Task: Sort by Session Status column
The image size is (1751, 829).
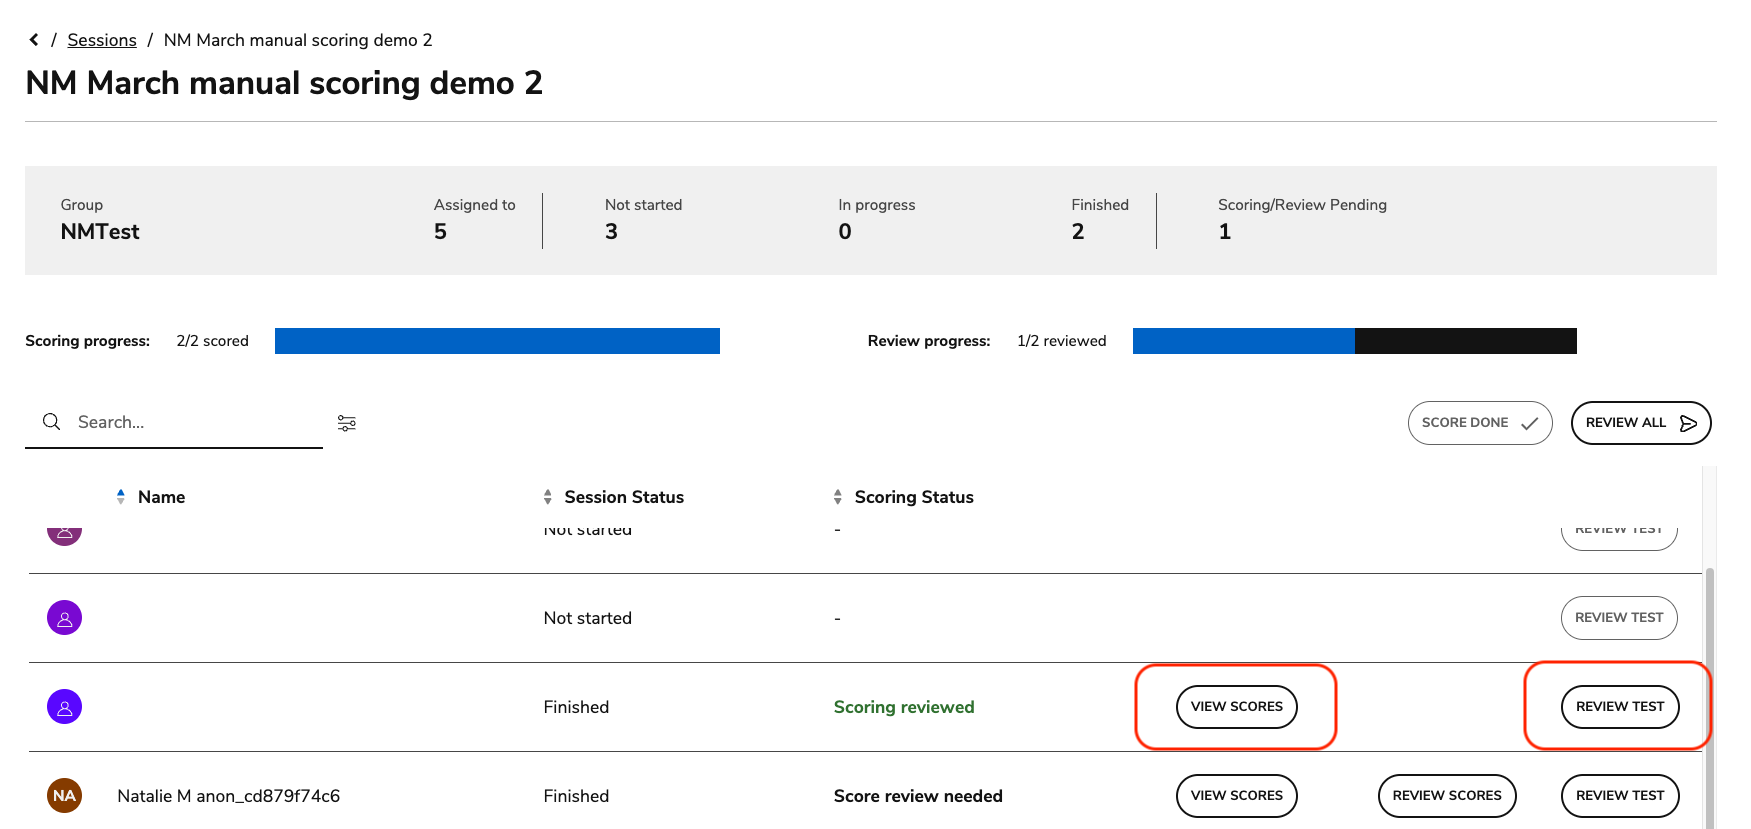Action: click(623, 497)
